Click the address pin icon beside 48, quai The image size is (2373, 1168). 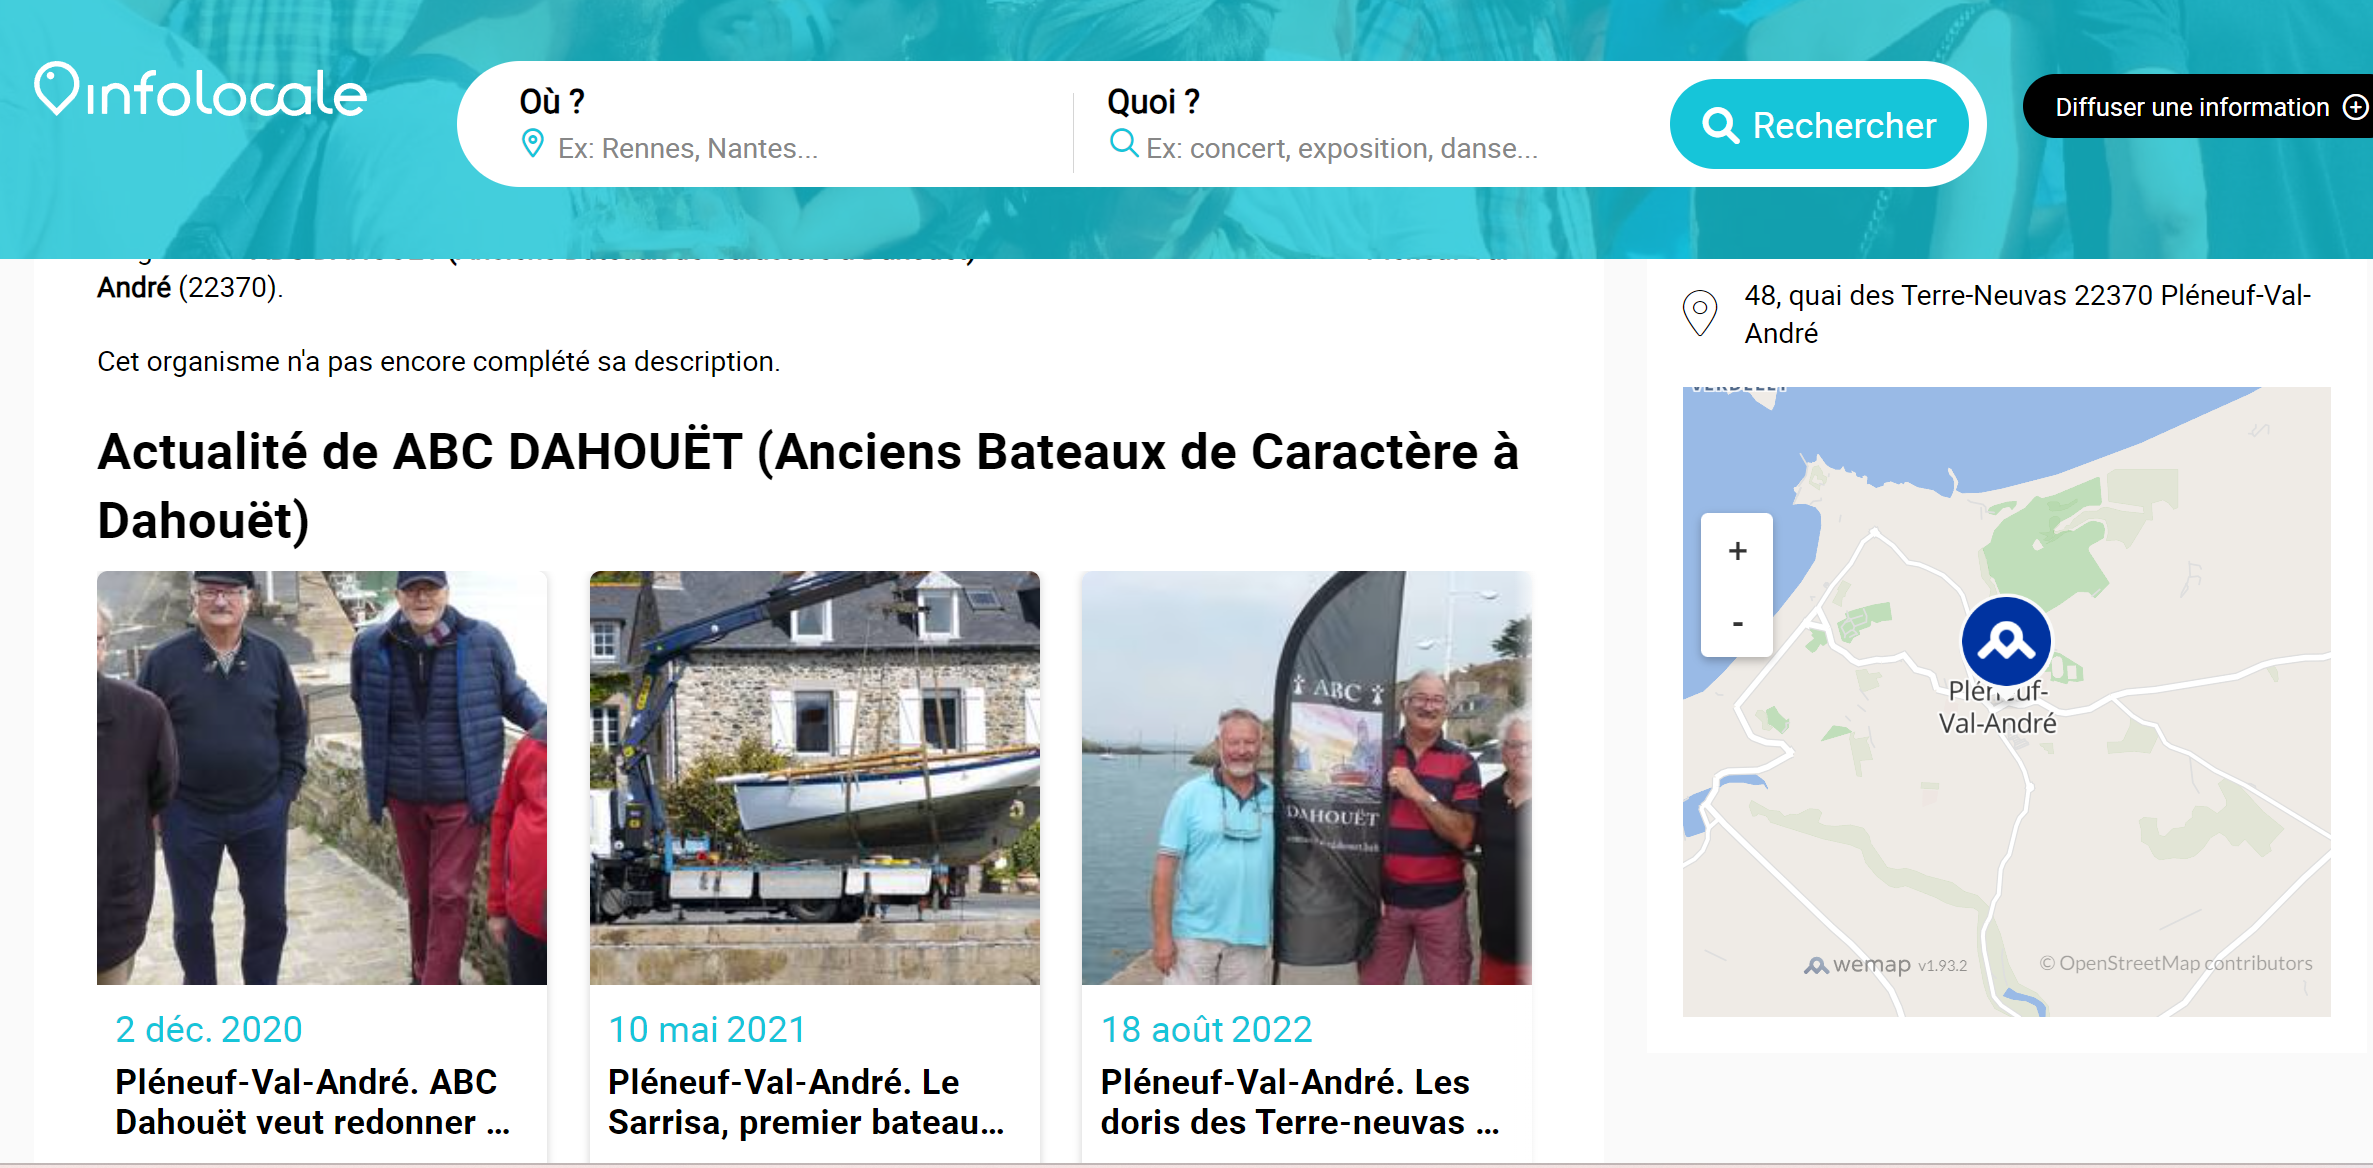tap(1699, 313)
